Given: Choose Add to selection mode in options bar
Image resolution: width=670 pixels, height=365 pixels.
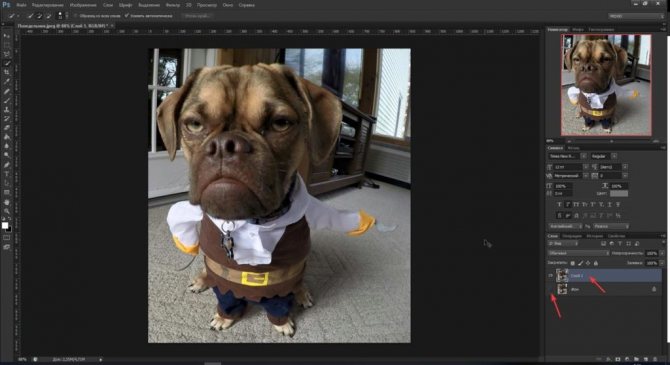Looking at the screenshot, I should [39, 16].
